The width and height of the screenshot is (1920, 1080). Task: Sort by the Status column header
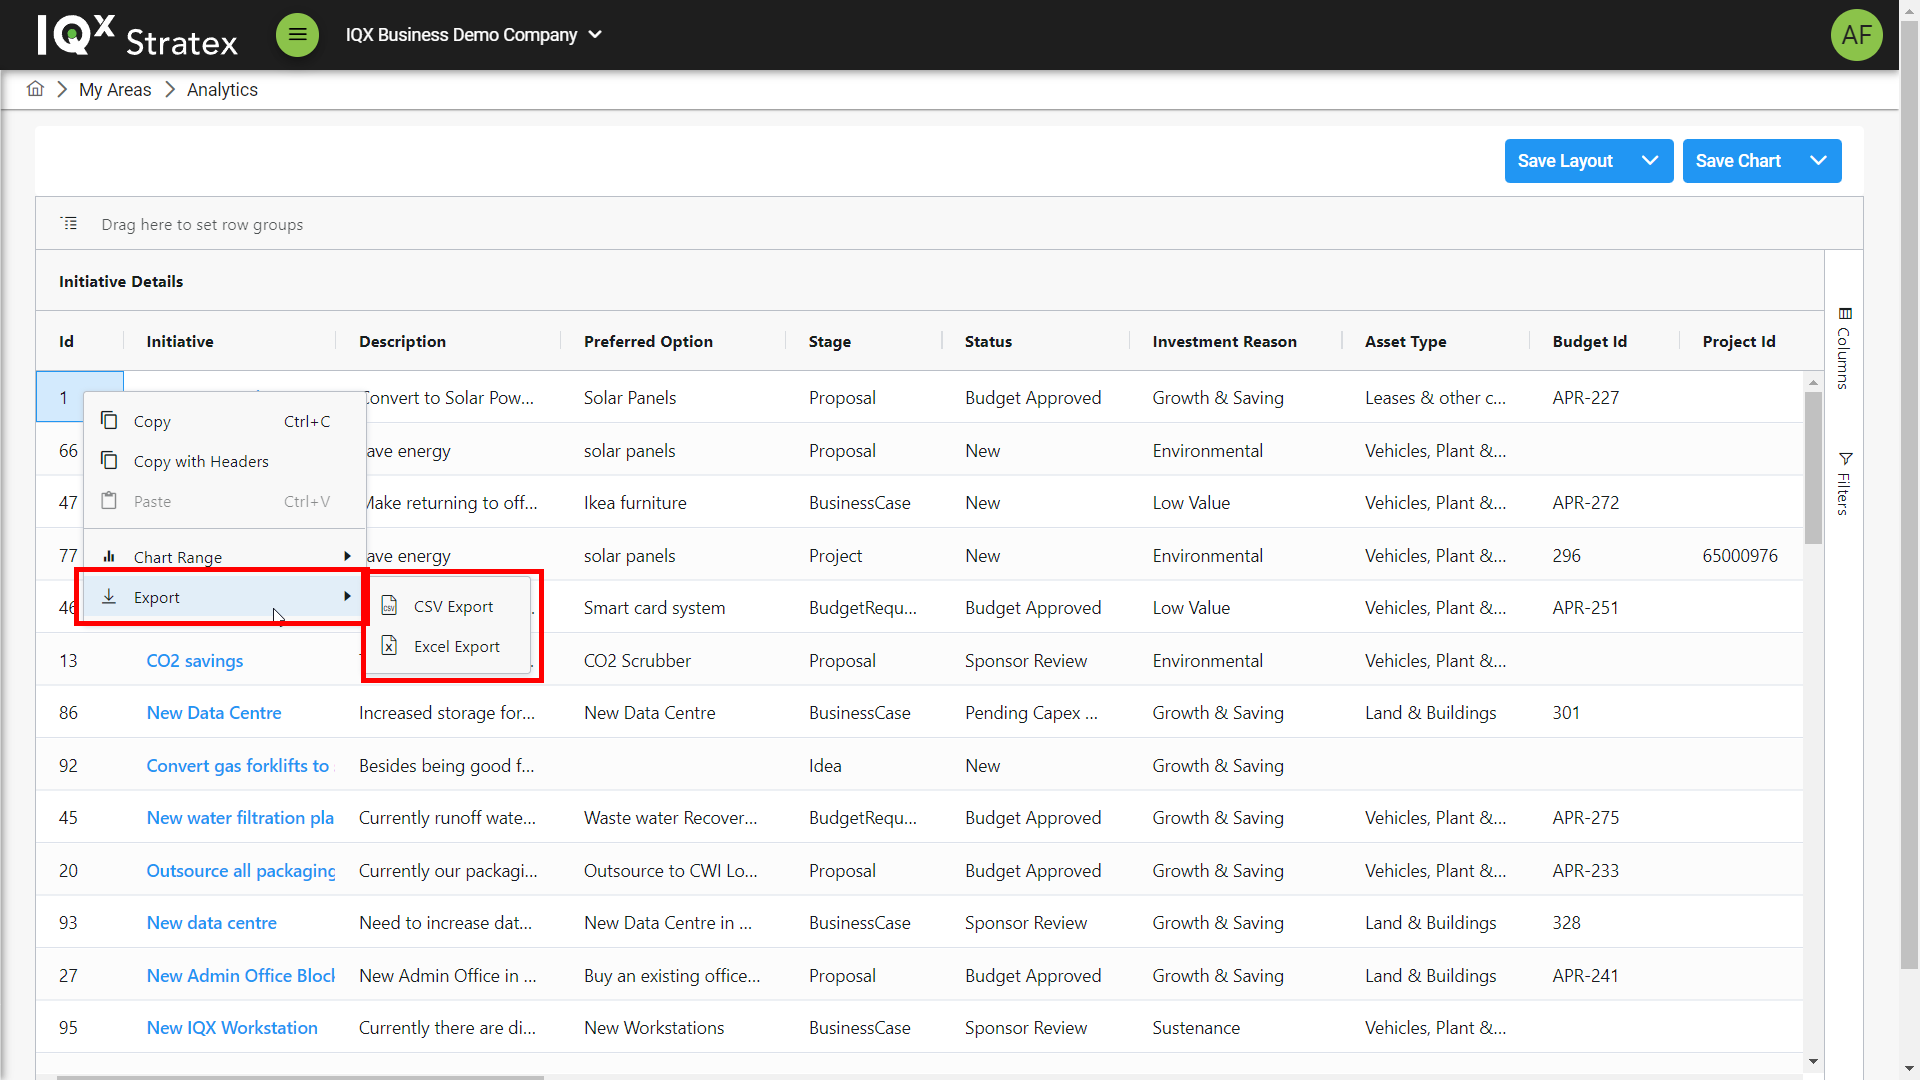tap(988, 341)
